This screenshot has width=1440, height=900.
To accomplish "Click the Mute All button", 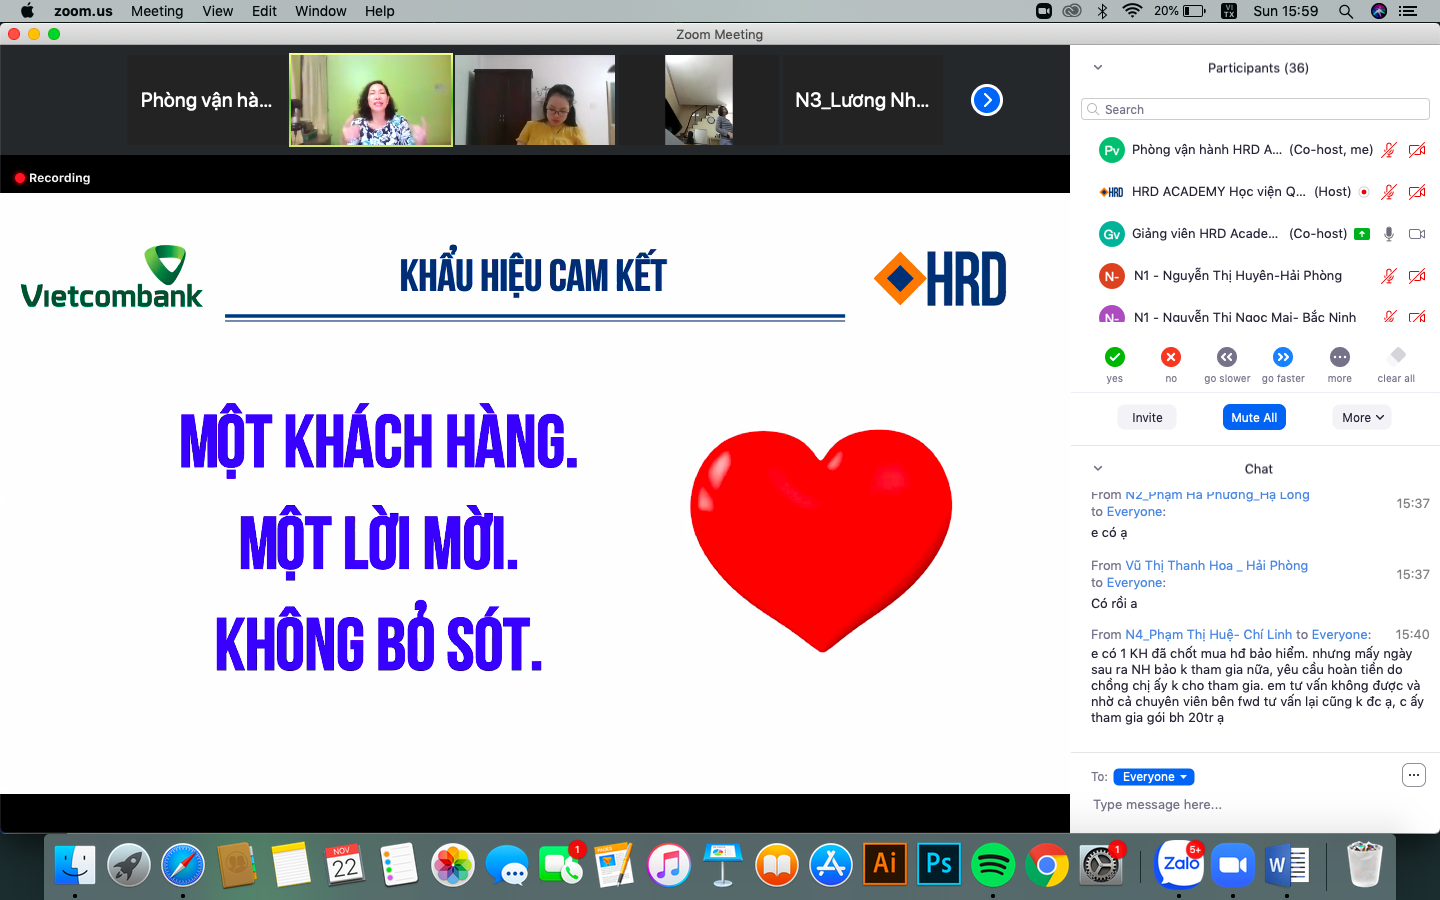I will [1254, 418].
